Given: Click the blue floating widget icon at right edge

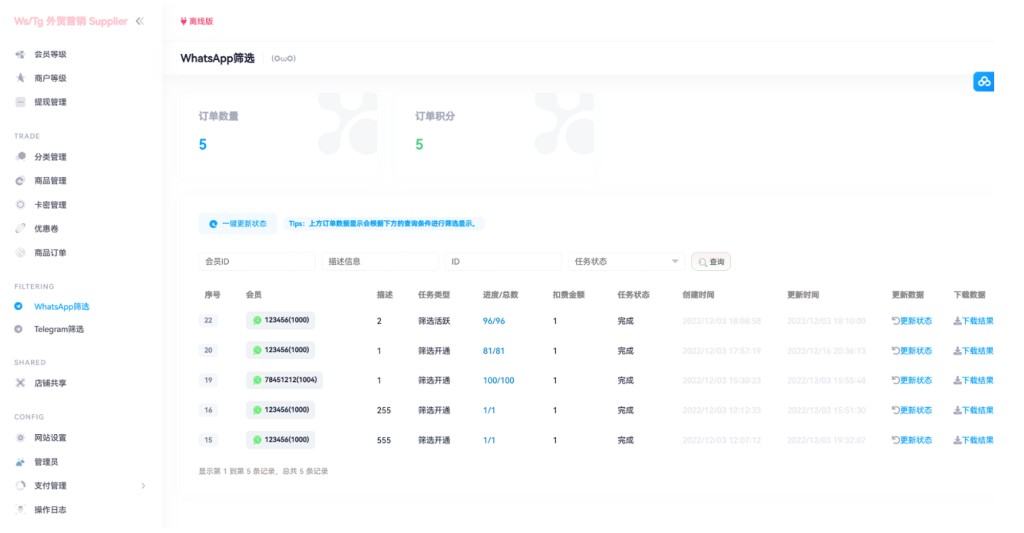Looking at the screenshot, I should click(984, 82).
